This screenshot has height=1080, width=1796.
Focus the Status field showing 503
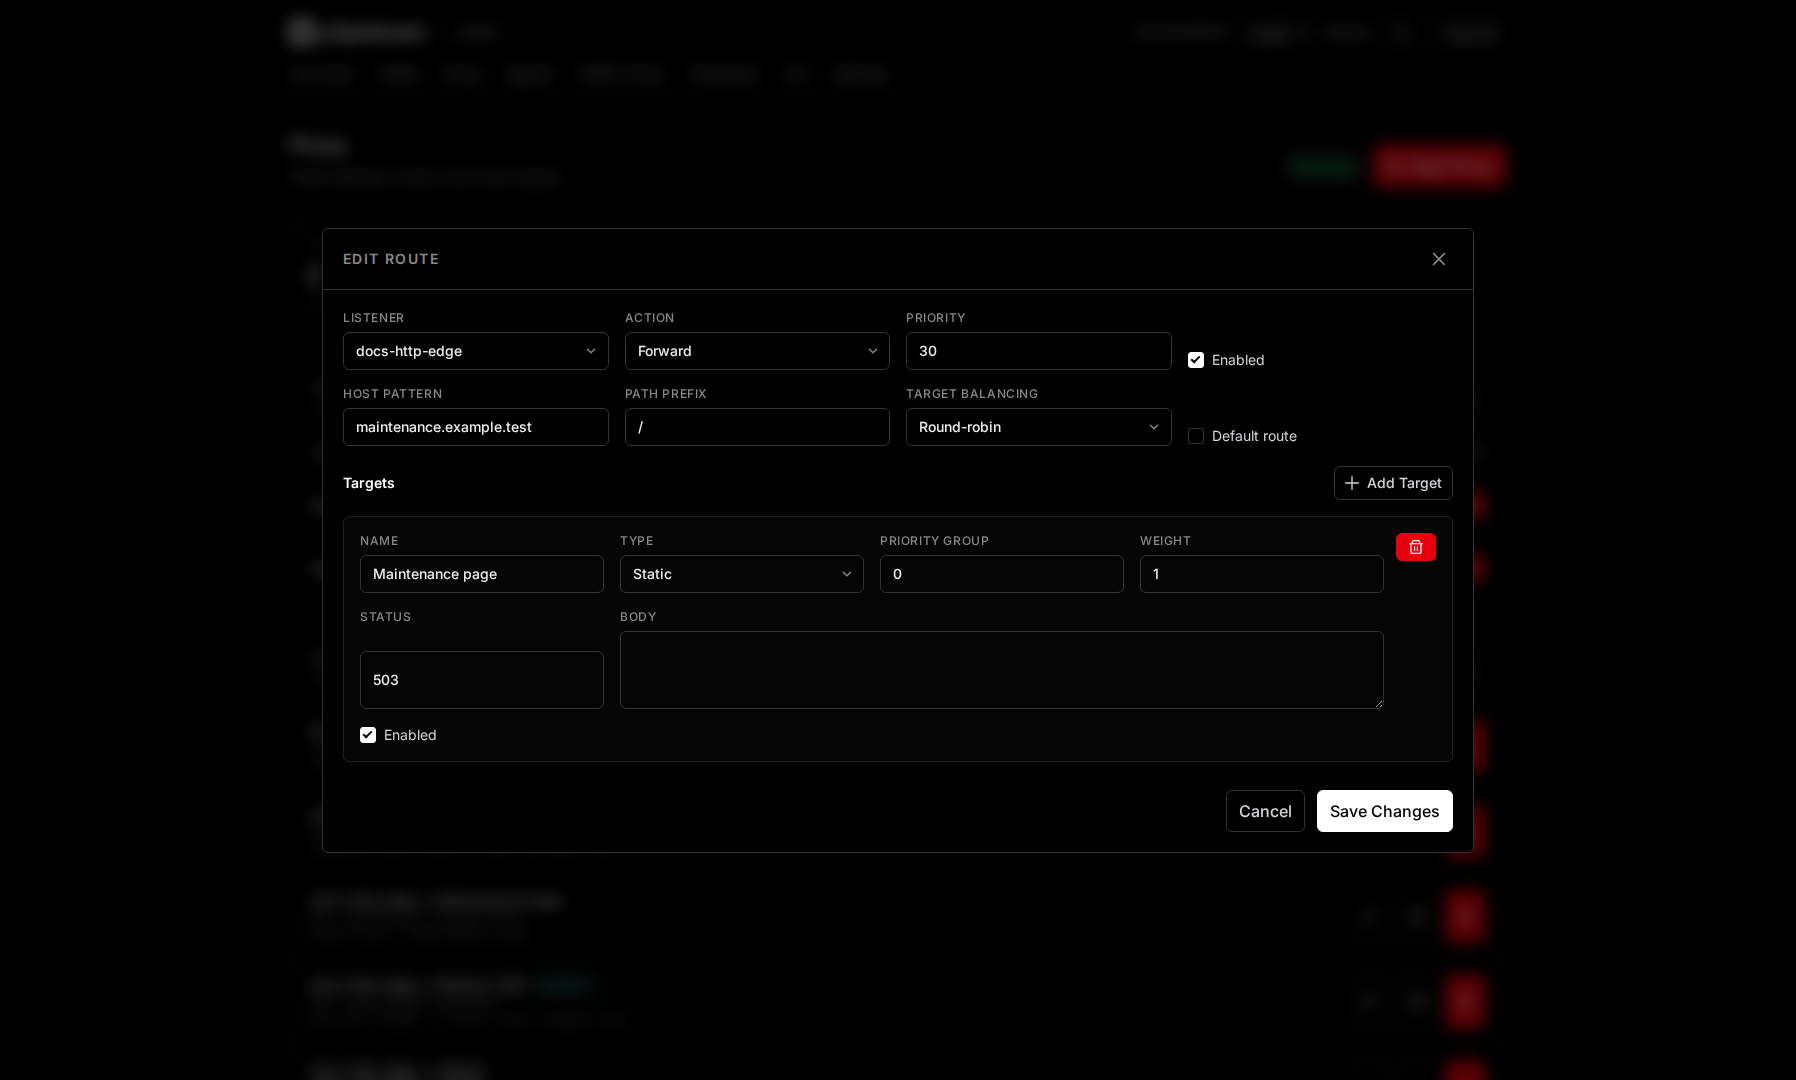point(482,680)
